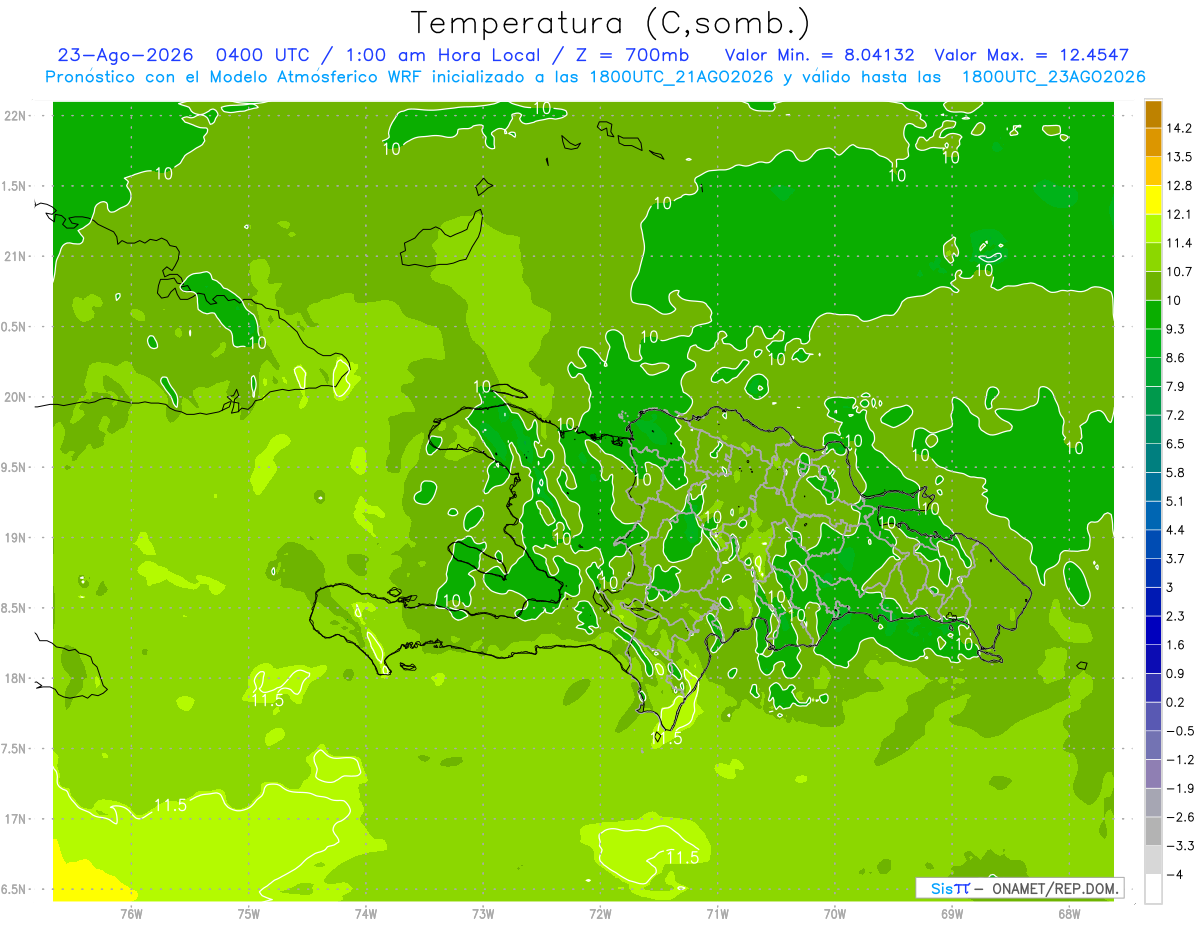This screenshot has width=1200, height=927.
Task: Pick the orange swatch above 14.2 in colorbar
Action: [1153, 114]
